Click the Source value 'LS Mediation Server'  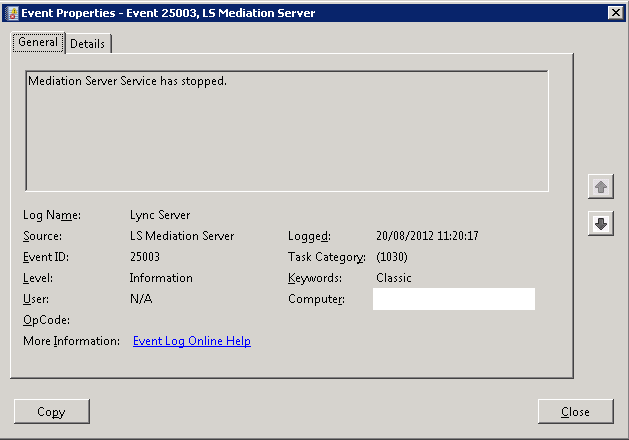(x=182, y=236)
